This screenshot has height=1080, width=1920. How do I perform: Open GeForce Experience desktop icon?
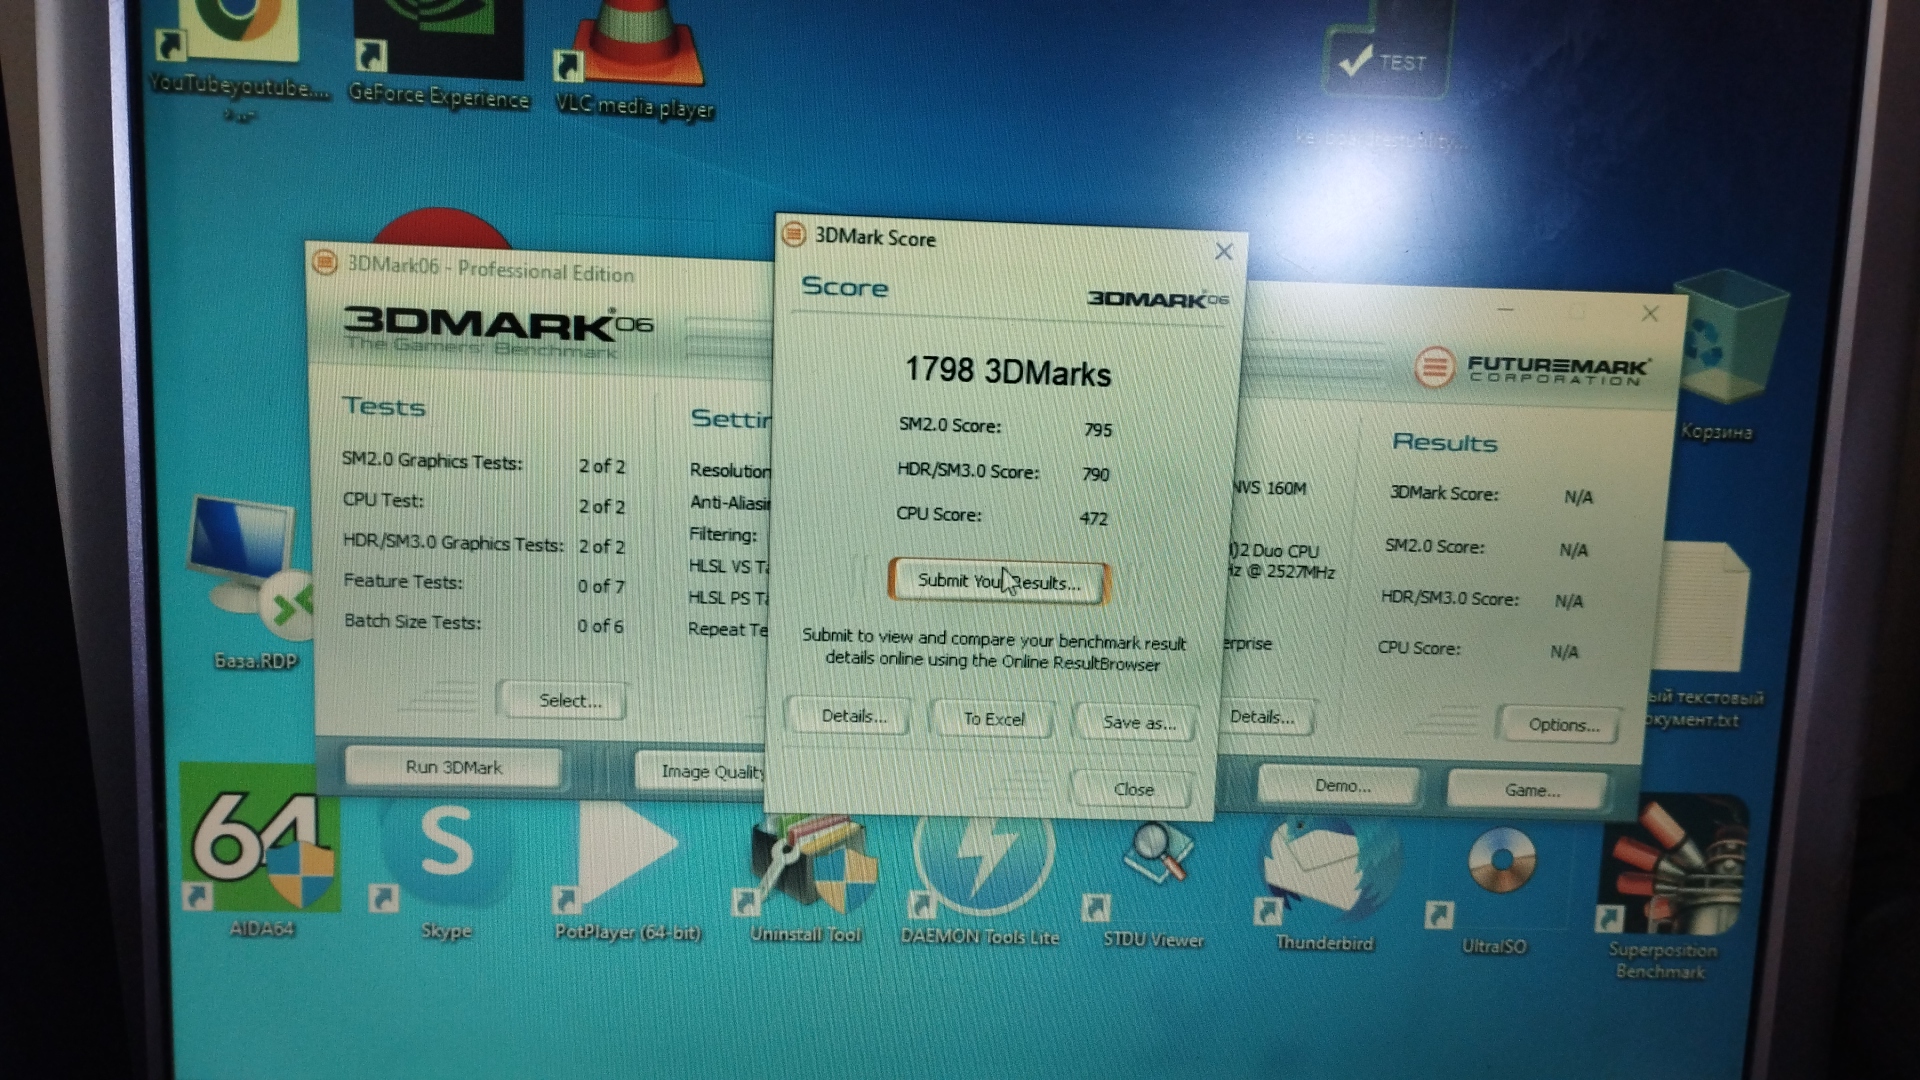(x=438, y=54)
